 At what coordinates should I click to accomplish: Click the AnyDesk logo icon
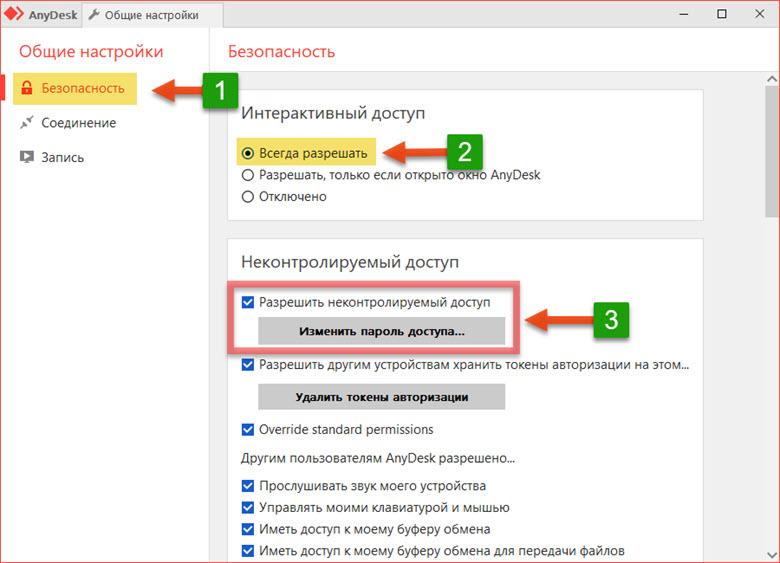pos(13,13)
